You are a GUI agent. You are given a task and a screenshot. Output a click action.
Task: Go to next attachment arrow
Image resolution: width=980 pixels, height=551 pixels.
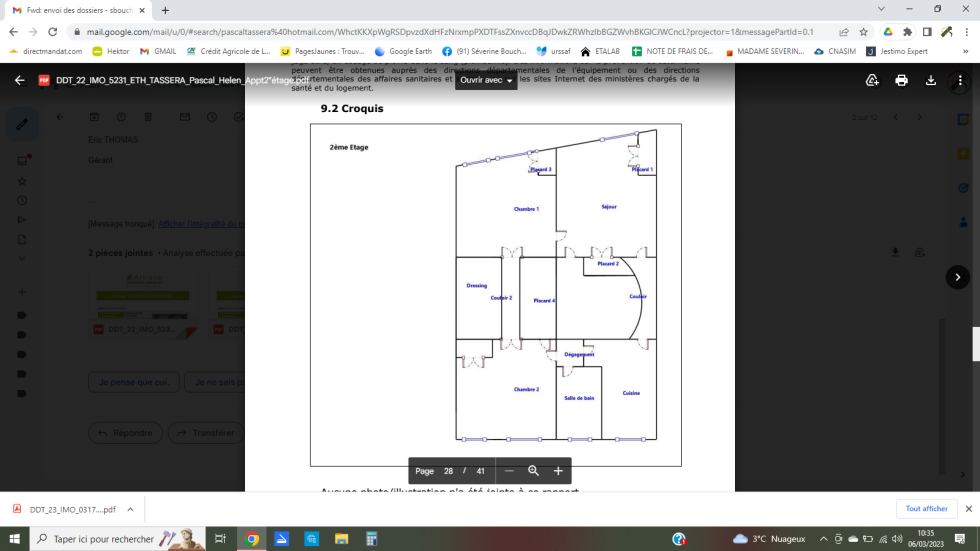click(x=958, y=277)
